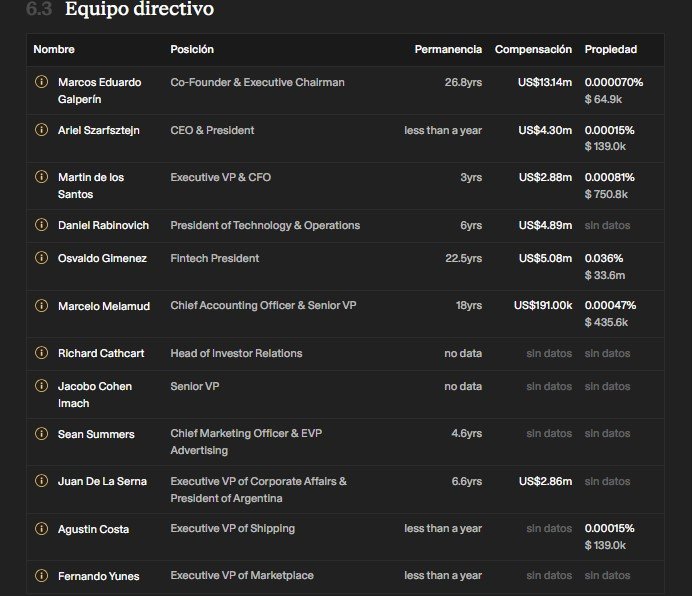Select the name Fernando Yunes
Image resolution: width=692 pixels, height=596 pixels.
(98, 576)
